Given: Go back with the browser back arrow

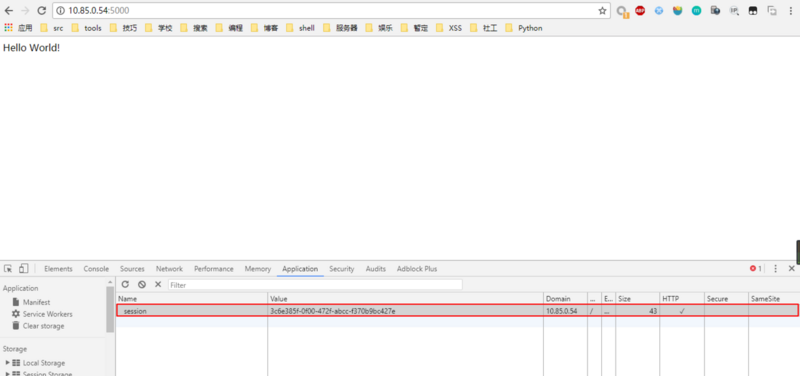Looking at the screenshot, I should point(9,11).
